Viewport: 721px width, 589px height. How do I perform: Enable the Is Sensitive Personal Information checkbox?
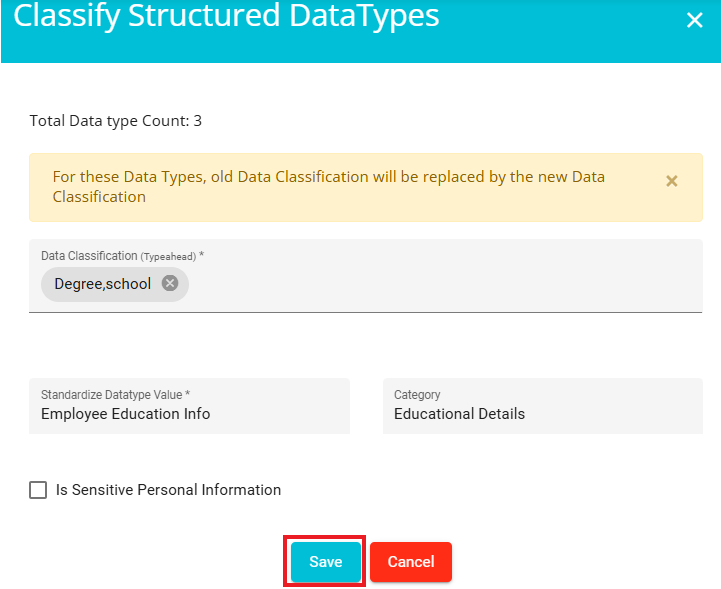coord(38,490)
